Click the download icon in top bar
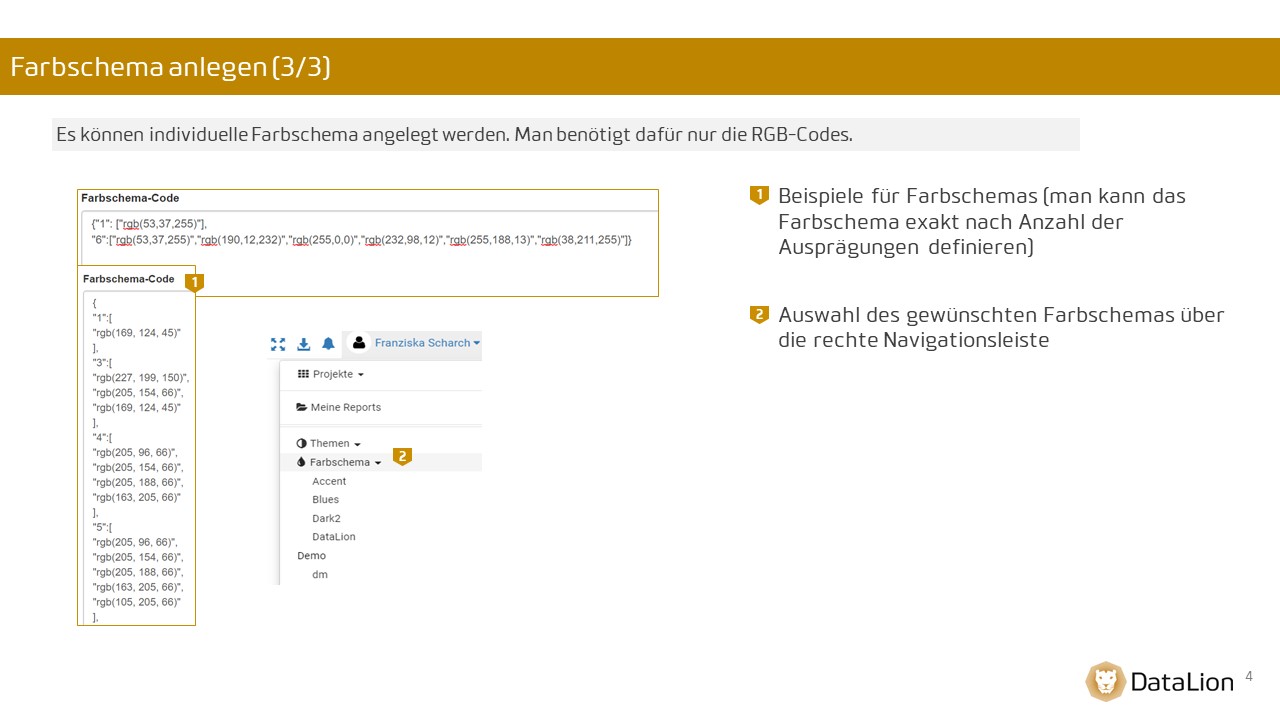 [304, 344]
